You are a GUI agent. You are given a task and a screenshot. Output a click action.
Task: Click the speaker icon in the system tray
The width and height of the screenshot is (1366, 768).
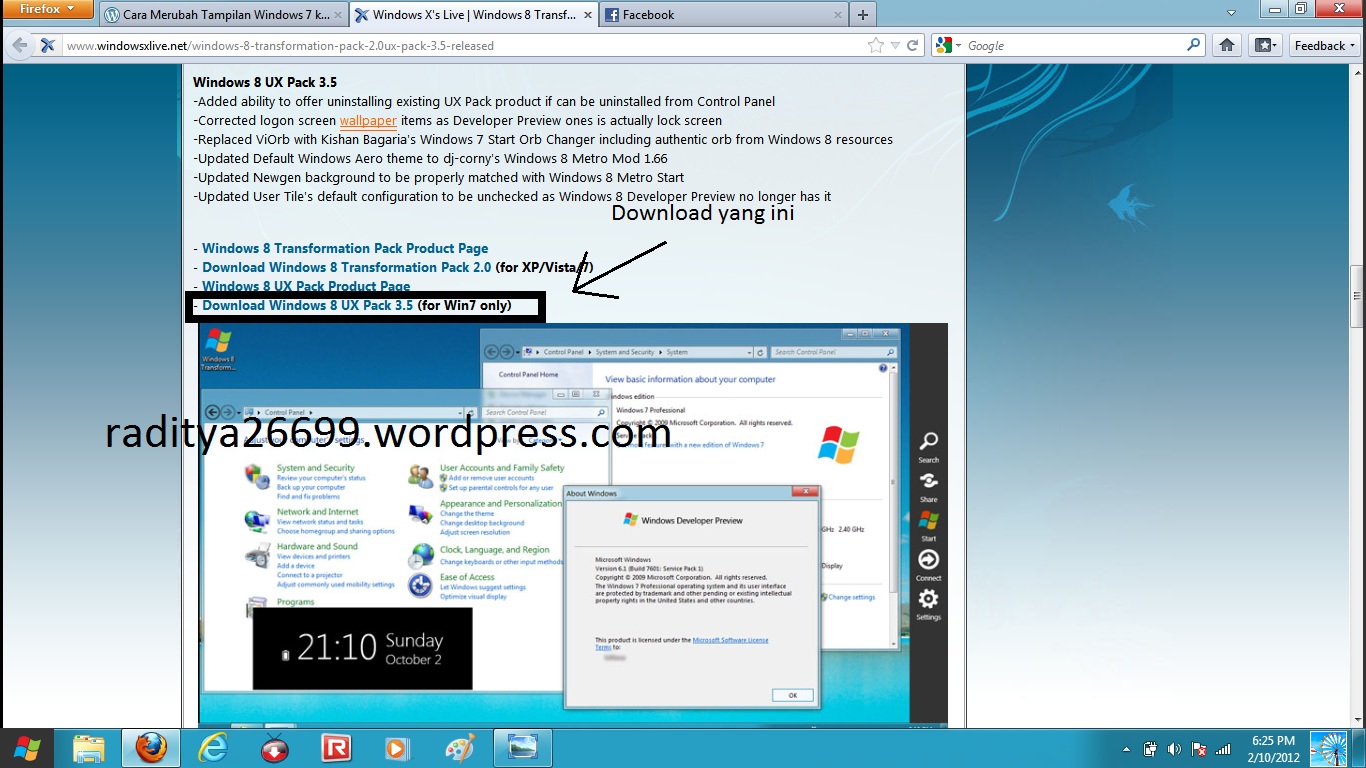[1174, 747]
